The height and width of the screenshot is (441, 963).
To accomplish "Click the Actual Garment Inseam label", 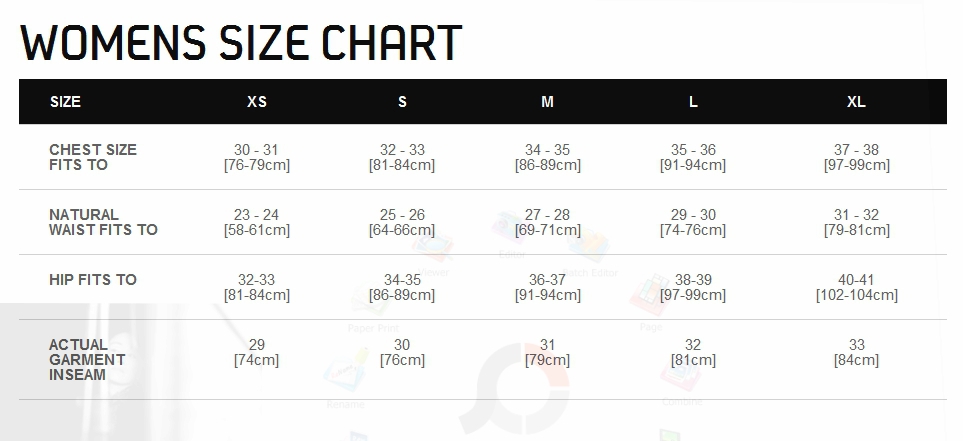I will pyautogui.click(x=87, y=359).
